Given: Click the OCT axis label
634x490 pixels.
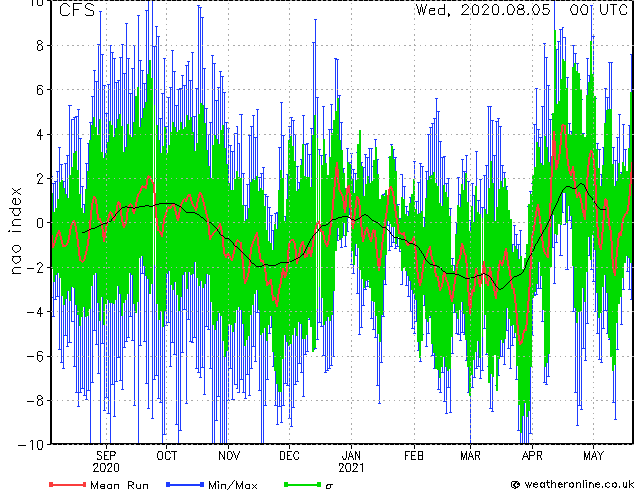Looking at the screenshot, I should (x=167, y=456).
